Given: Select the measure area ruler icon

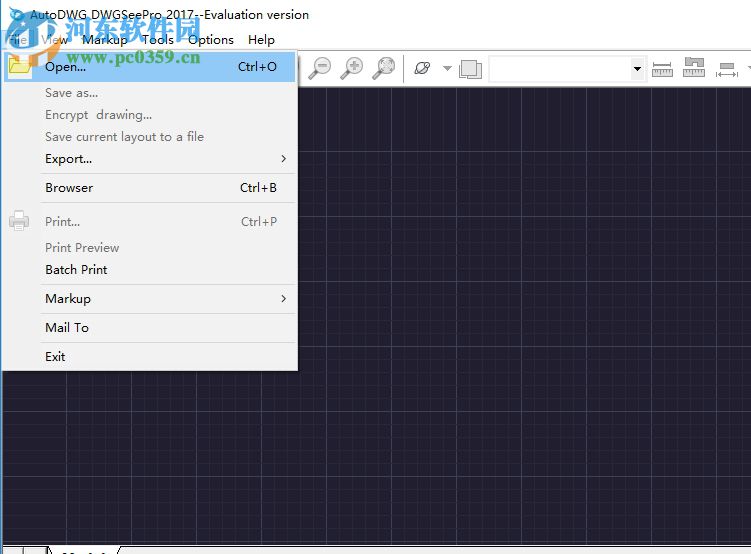Looking at the screenshot, I should click(694, 68).
